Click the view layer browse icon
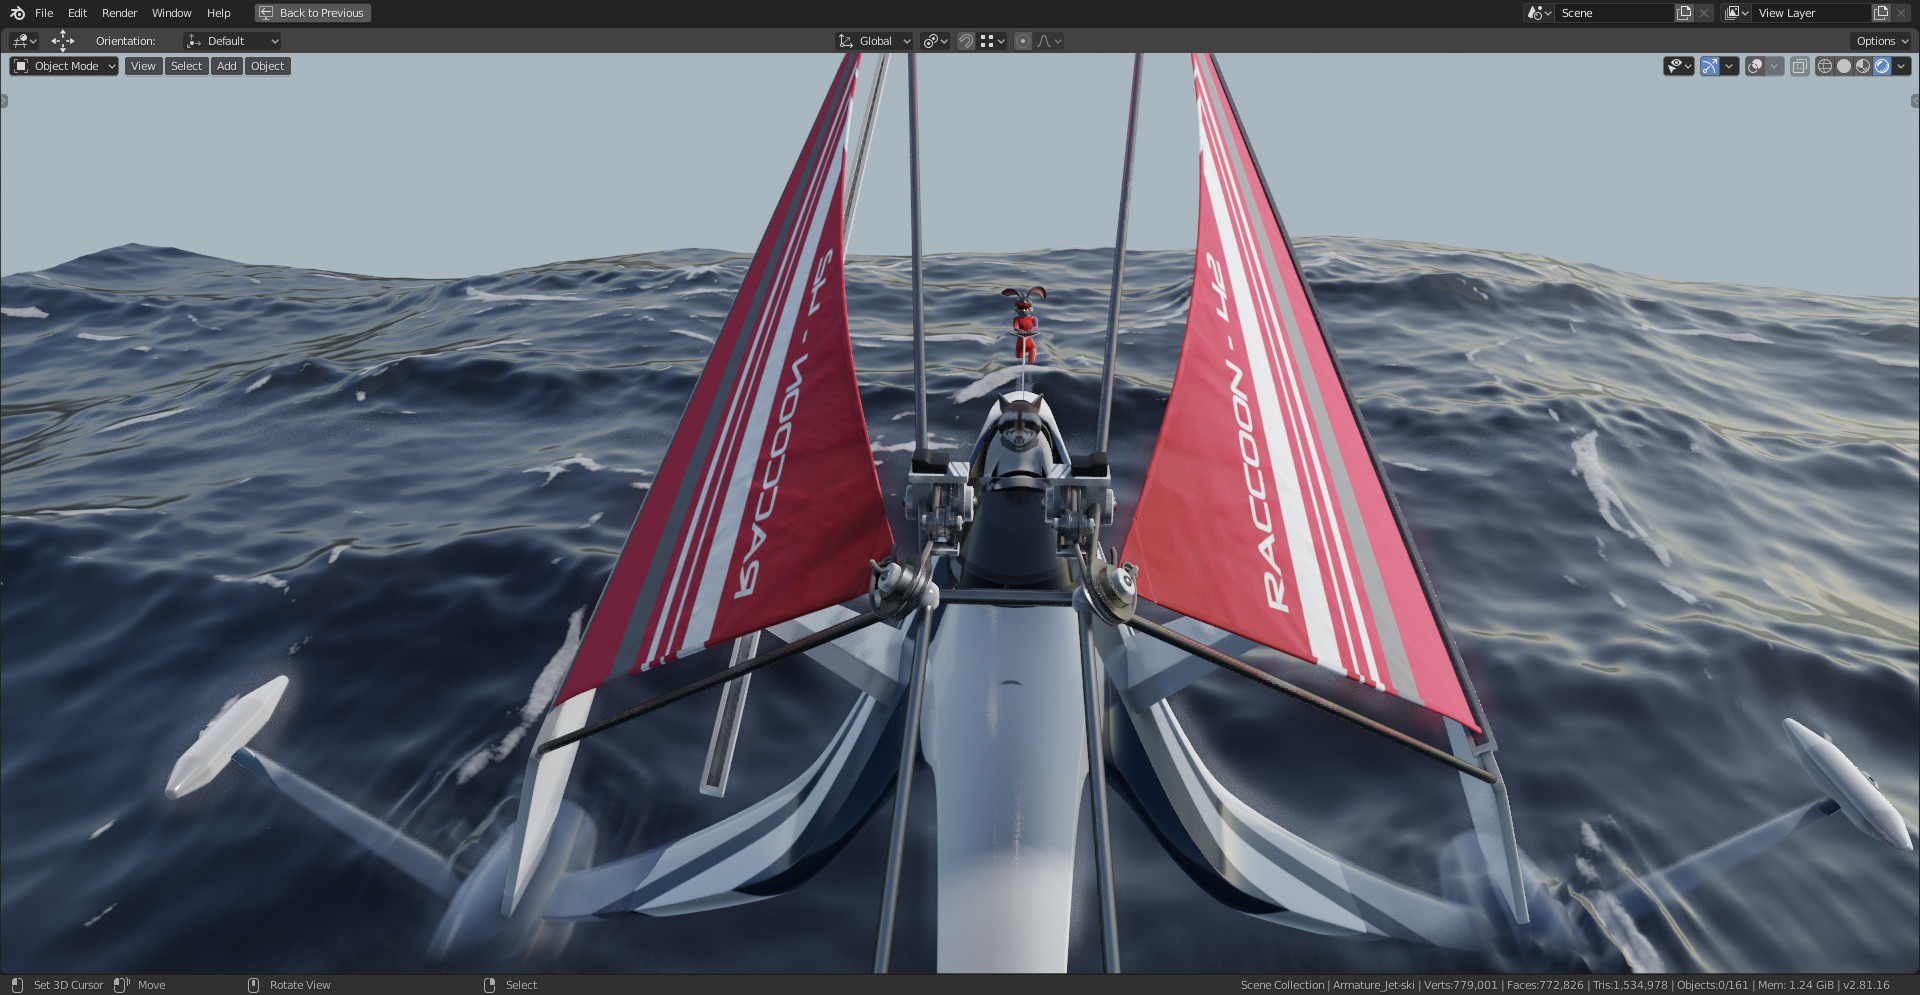This screenshot has width=1920, height=995. tap(1736, 13)
